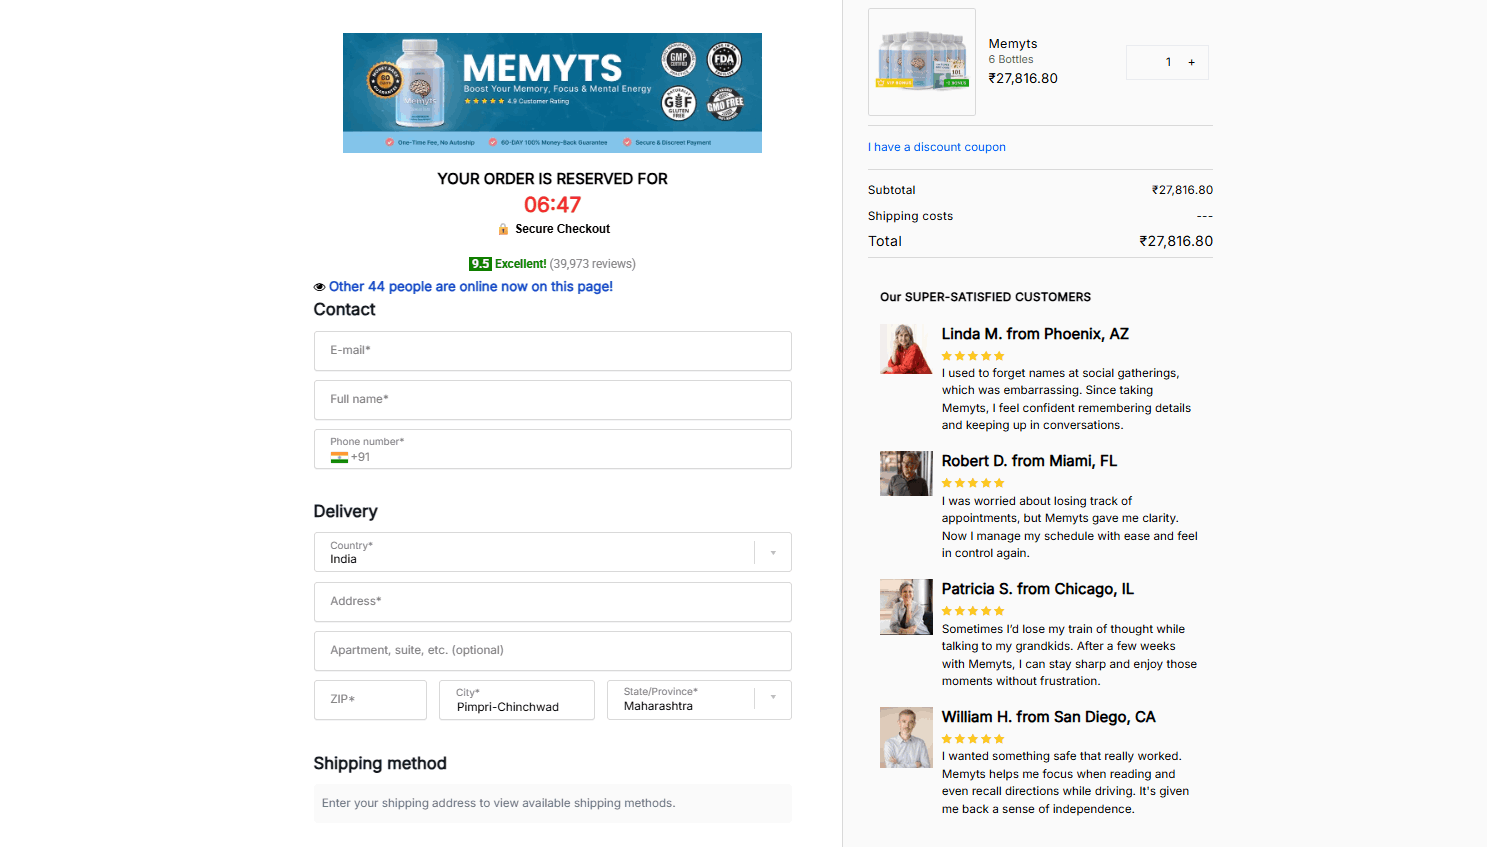Screen dimensions: 1487x847
Task: Open the State/Province dropdown
Action: pos(771,699)
